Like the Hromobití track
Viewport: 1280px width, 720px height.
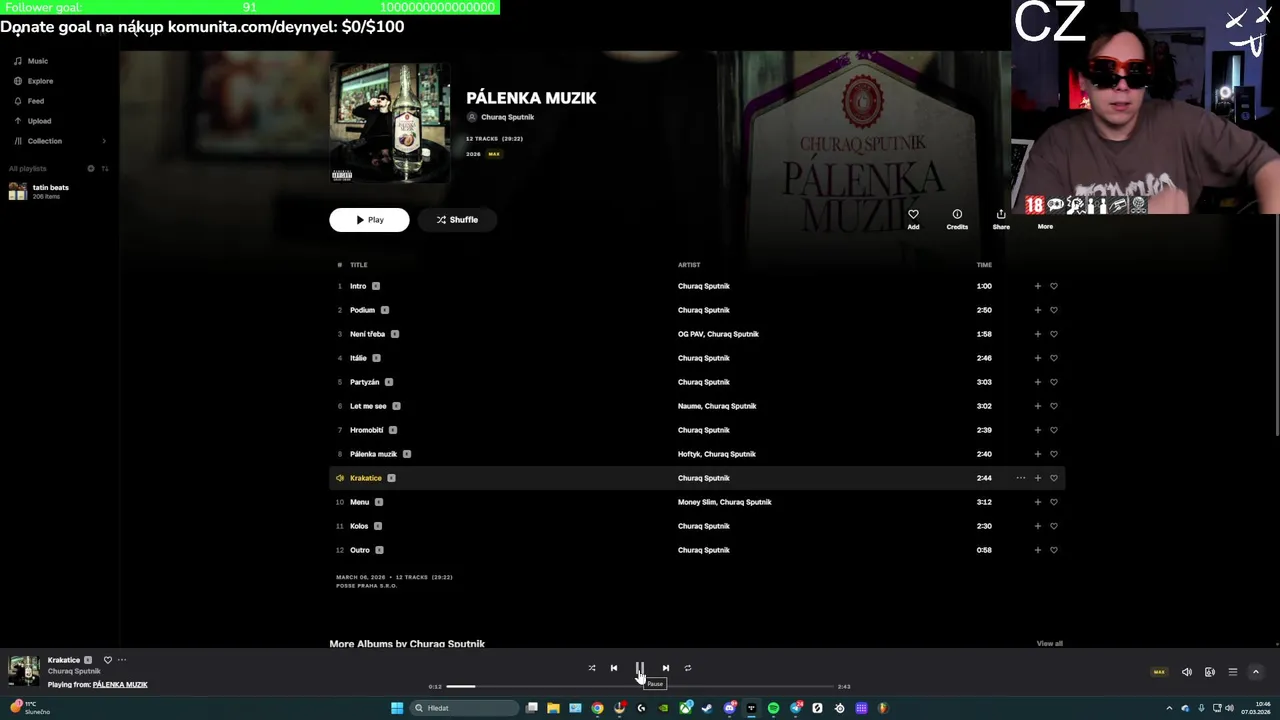(1053, 430)
